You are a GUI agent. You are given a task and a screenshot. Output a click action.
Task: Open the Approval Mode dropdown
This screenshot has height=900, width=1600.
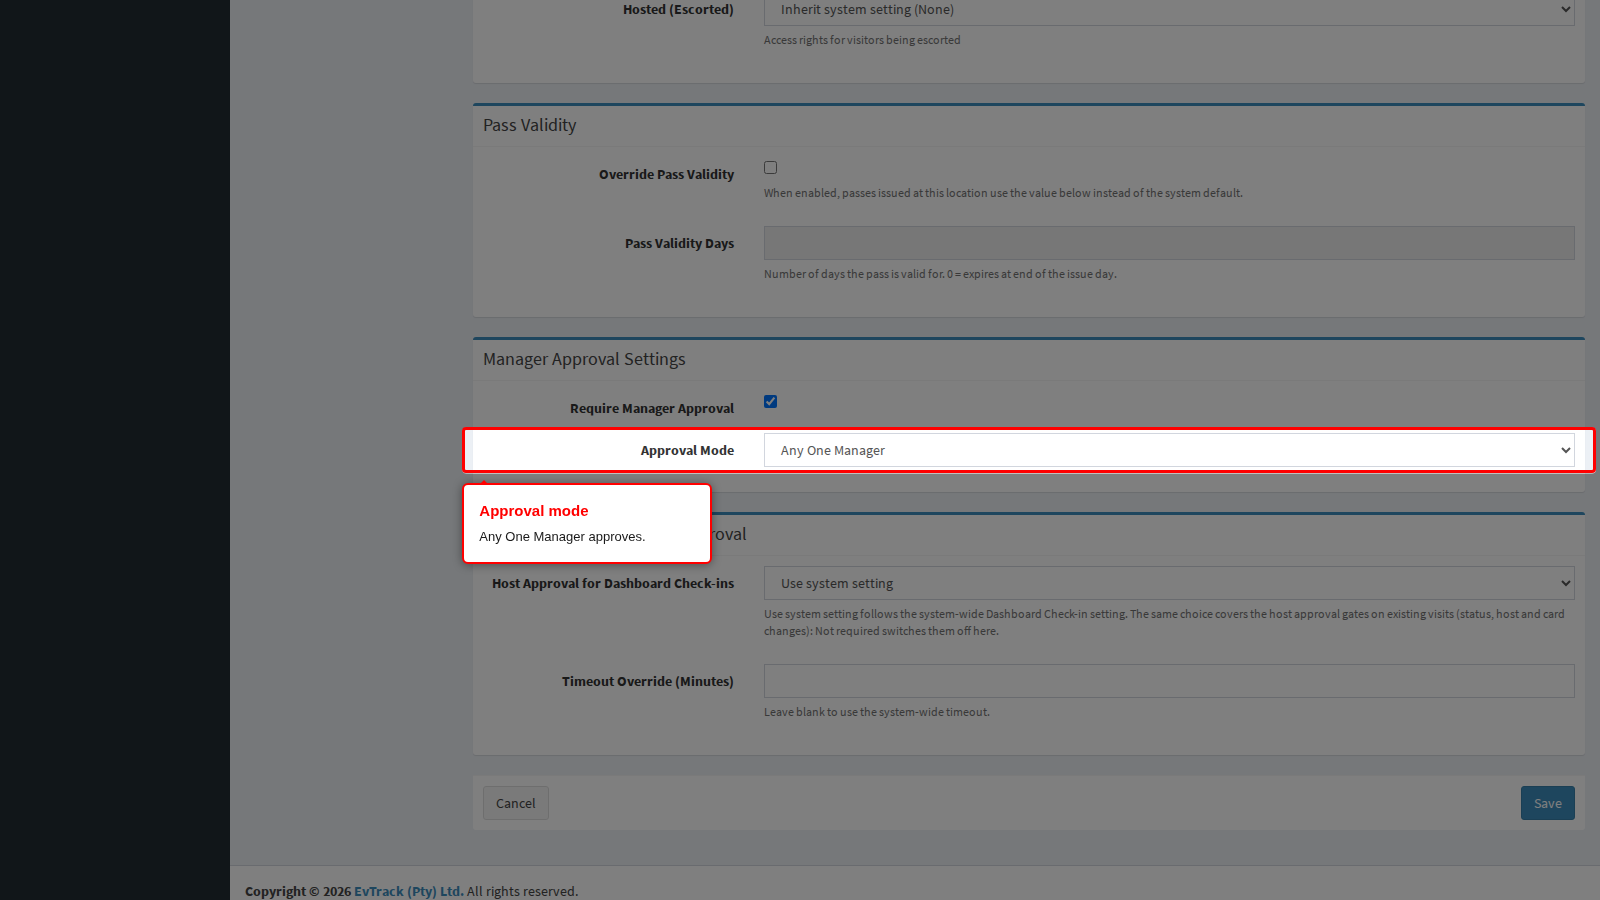[x=1169, y=450]
